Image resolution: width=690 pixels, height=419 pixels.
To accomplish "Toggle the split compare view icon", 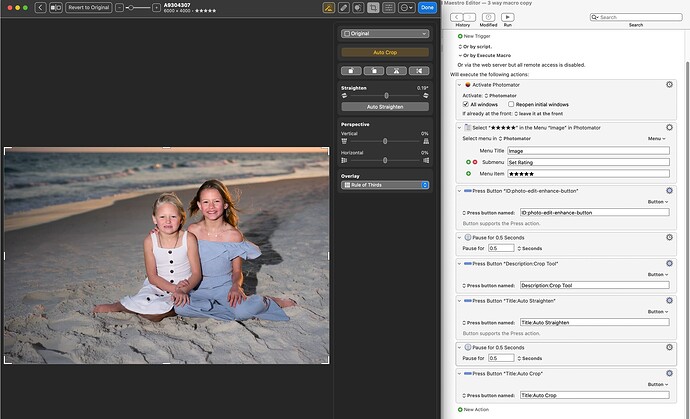I will tap(56, 7).
